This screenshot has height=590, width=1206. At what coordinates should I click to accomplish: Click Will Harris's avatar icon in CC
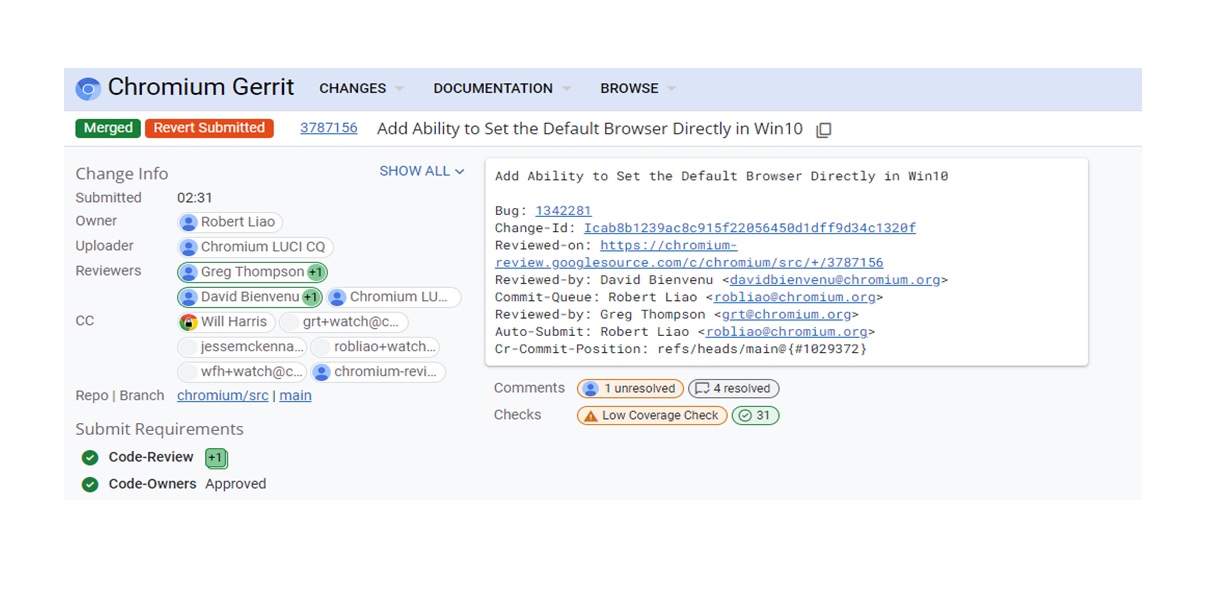coord(188,322)
